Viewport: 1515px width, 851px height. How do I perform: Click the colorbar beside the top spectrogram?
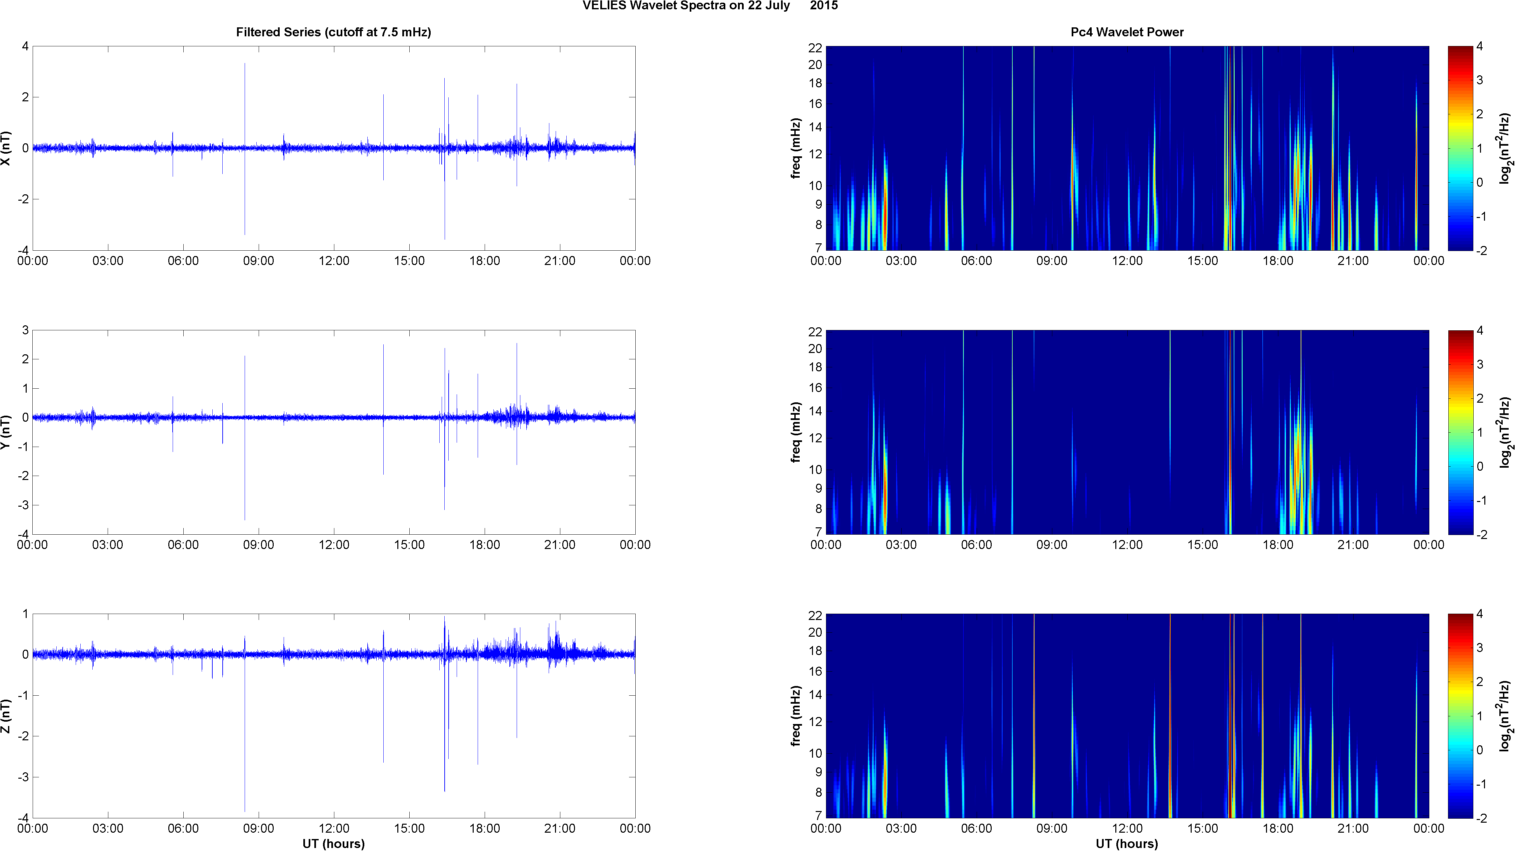pos(1460,148)
